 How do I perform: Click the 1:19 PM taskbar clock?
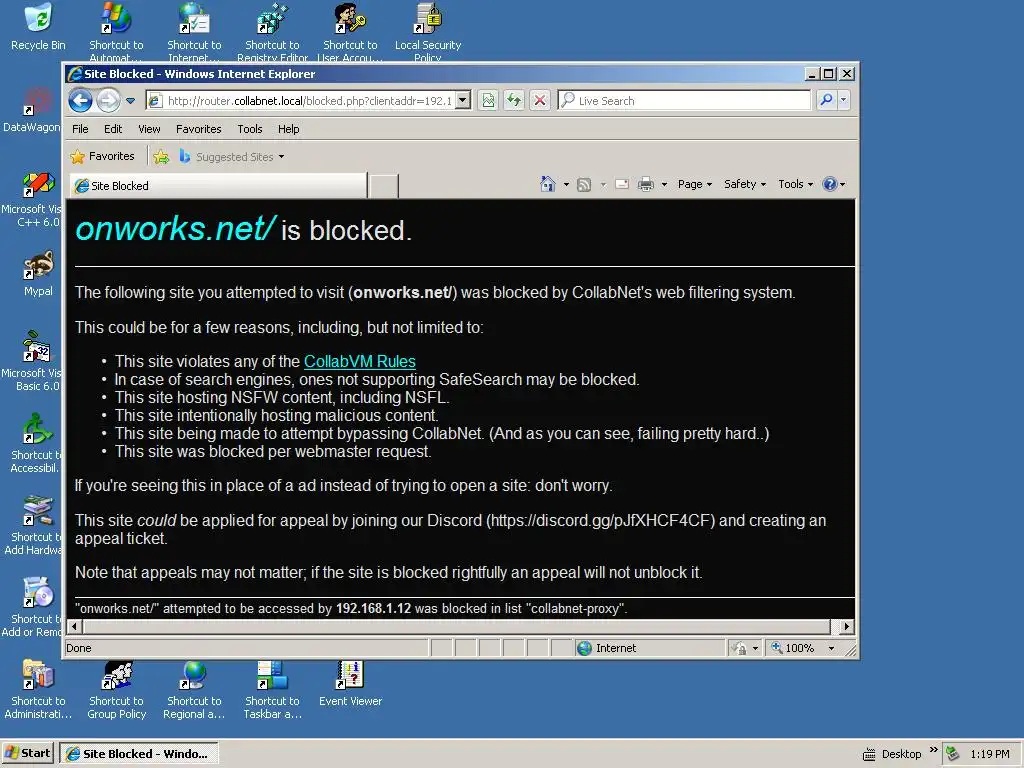989,754
